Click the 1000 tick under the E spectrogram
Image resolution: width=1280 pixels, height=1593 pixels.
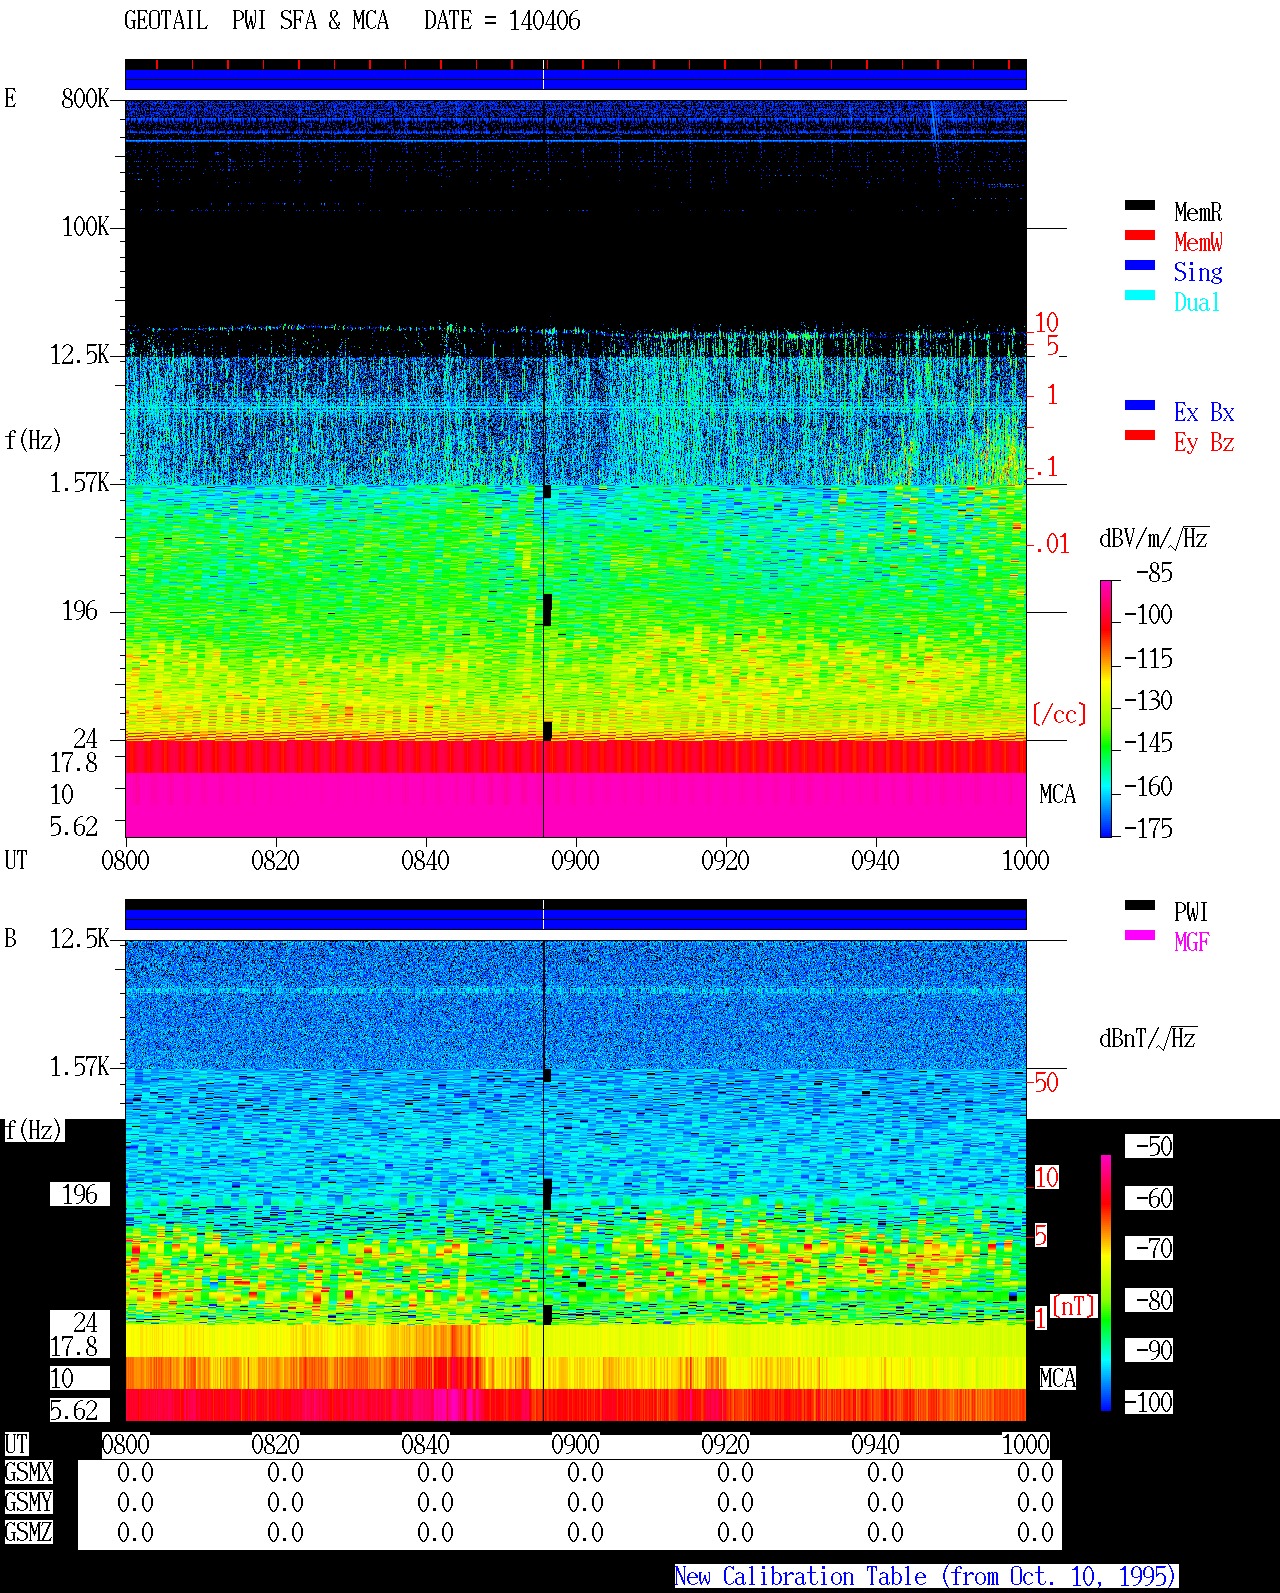(1025, 861)
